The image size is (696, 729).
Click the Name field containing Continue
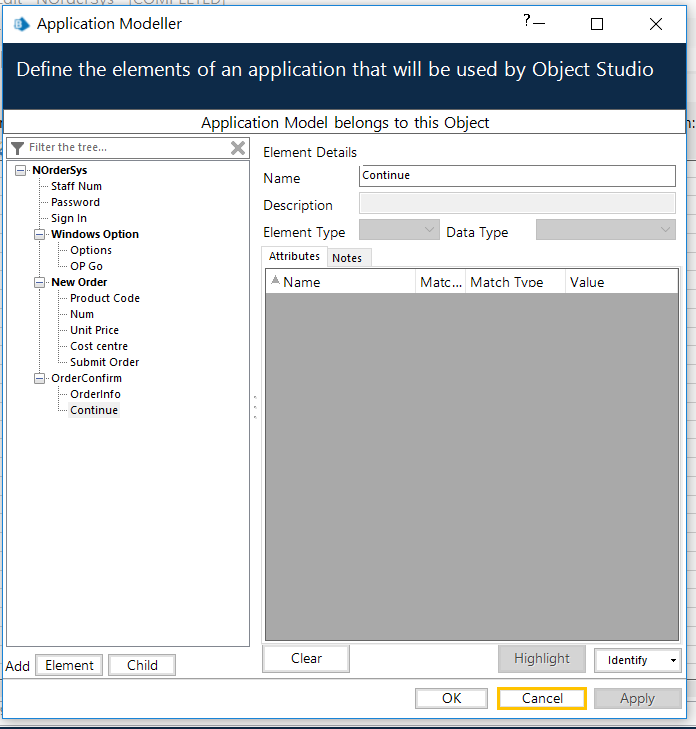coord(517,176)
